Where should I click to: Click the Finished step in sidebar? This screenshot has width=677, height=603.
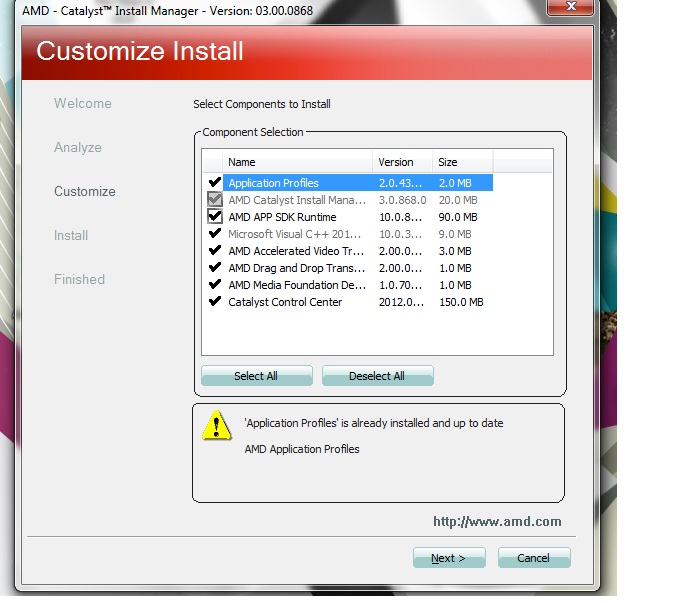tap(79, 279)
